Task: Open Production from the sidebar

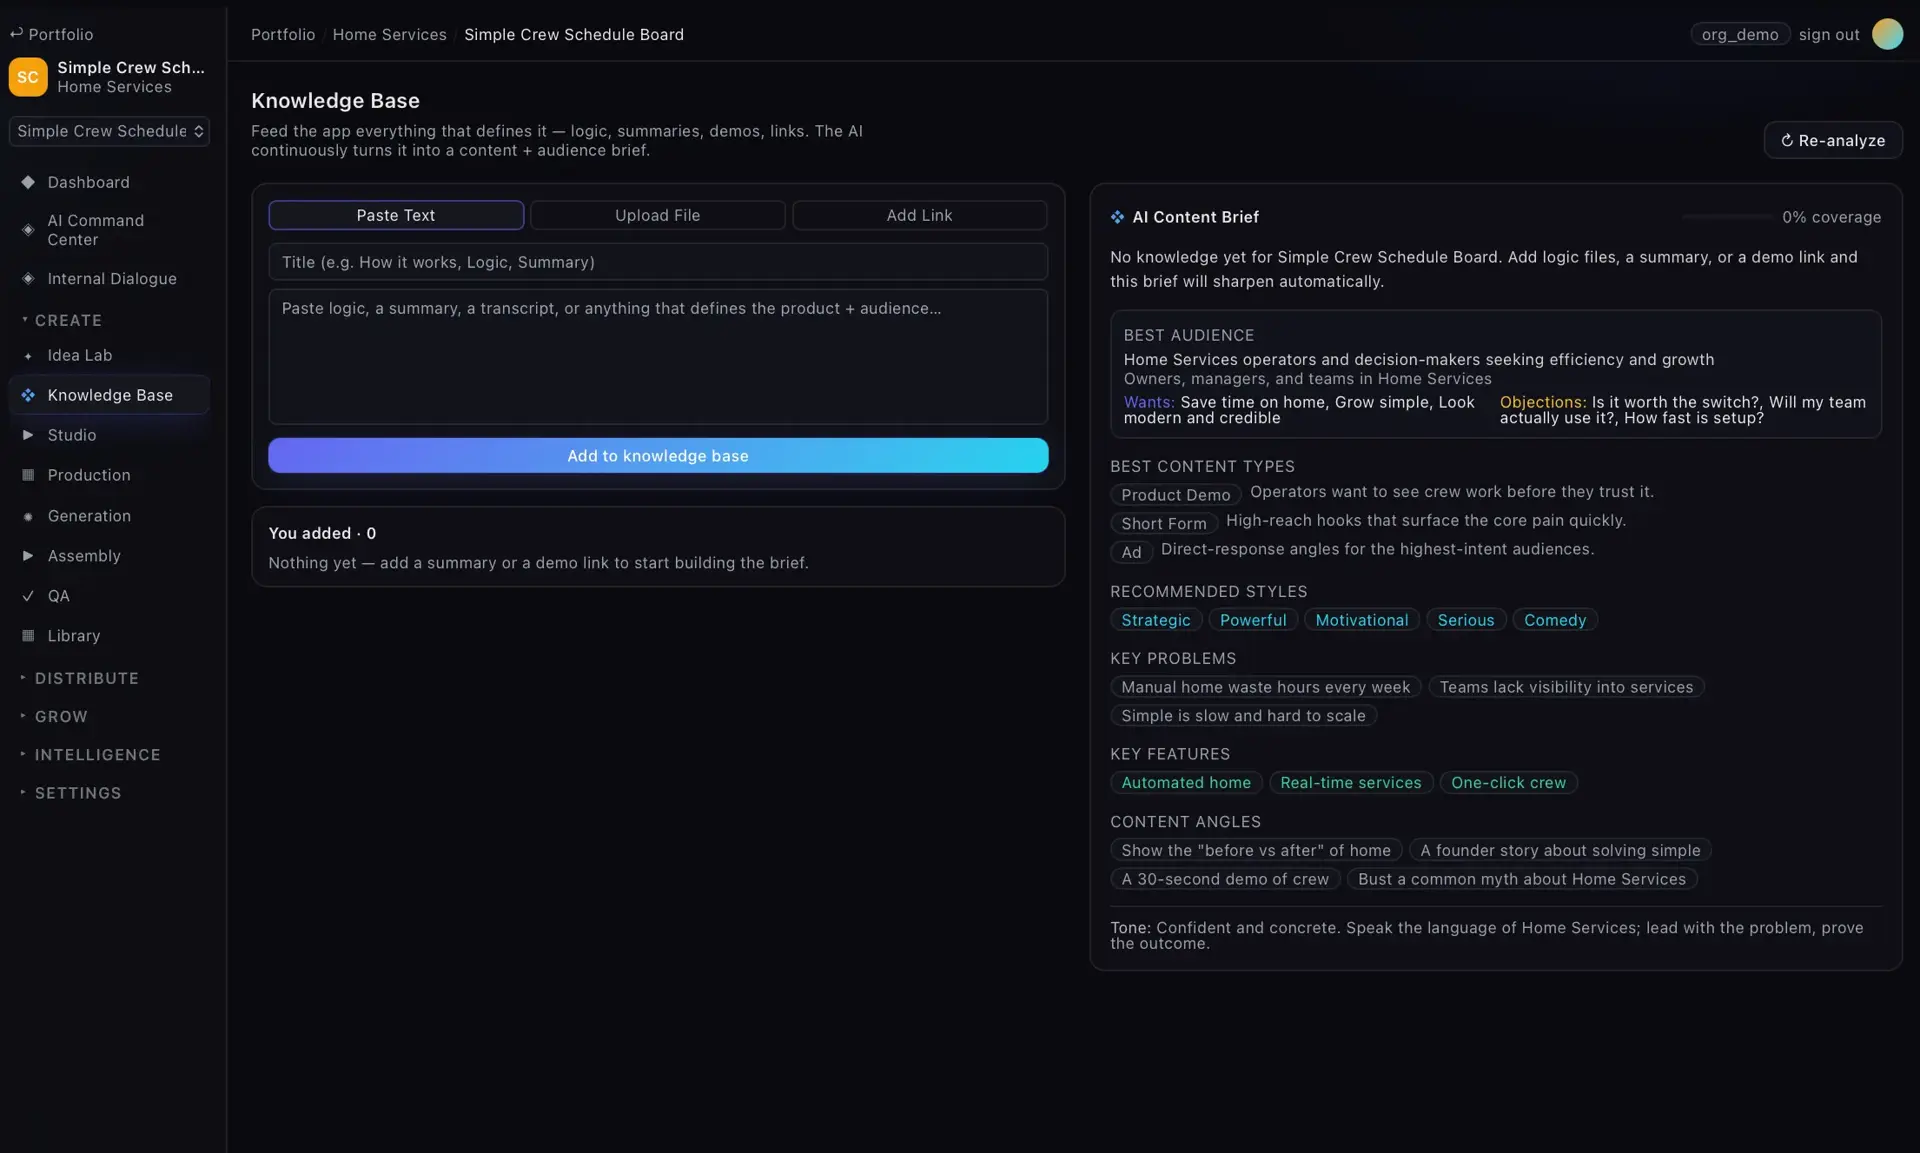Action: click(109, 475)
